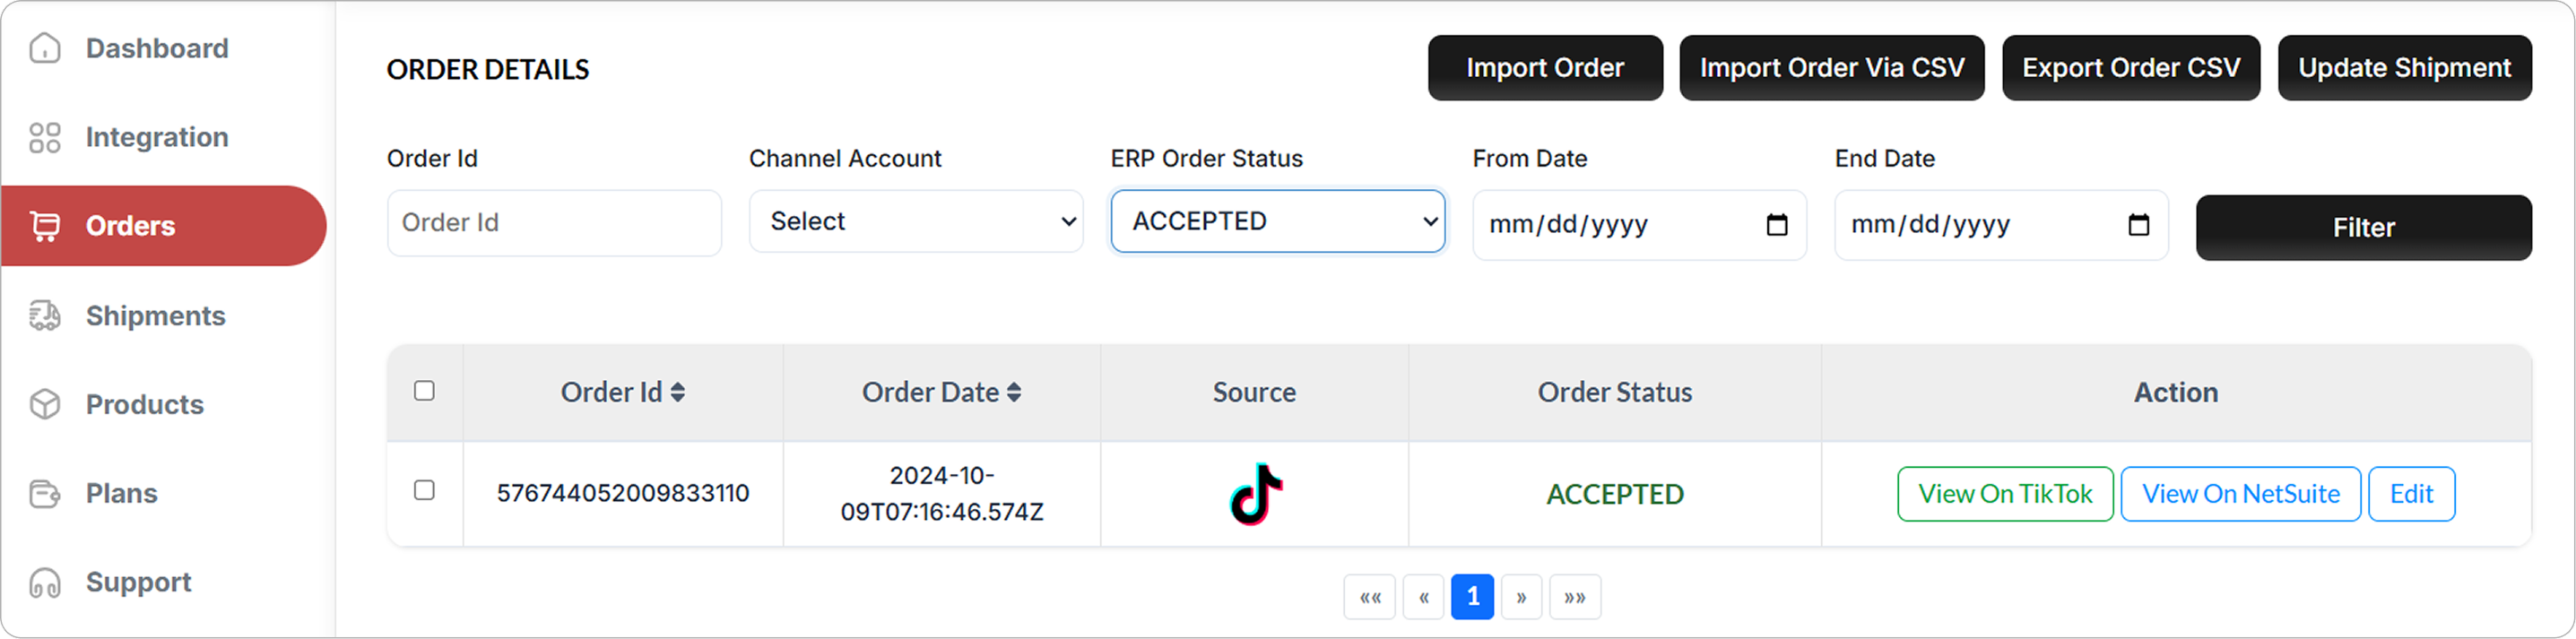The width and height of the screenshot is (2576, 639).
Task: Open the End Date calendar picker icon
Action: pos(2138,225)
